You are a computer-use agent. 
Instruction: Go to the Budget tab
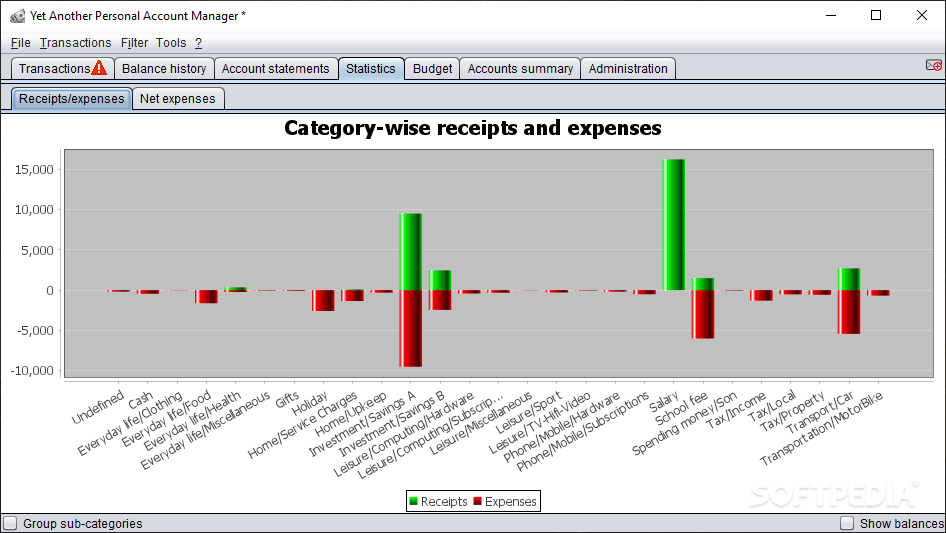pos(432,68)
